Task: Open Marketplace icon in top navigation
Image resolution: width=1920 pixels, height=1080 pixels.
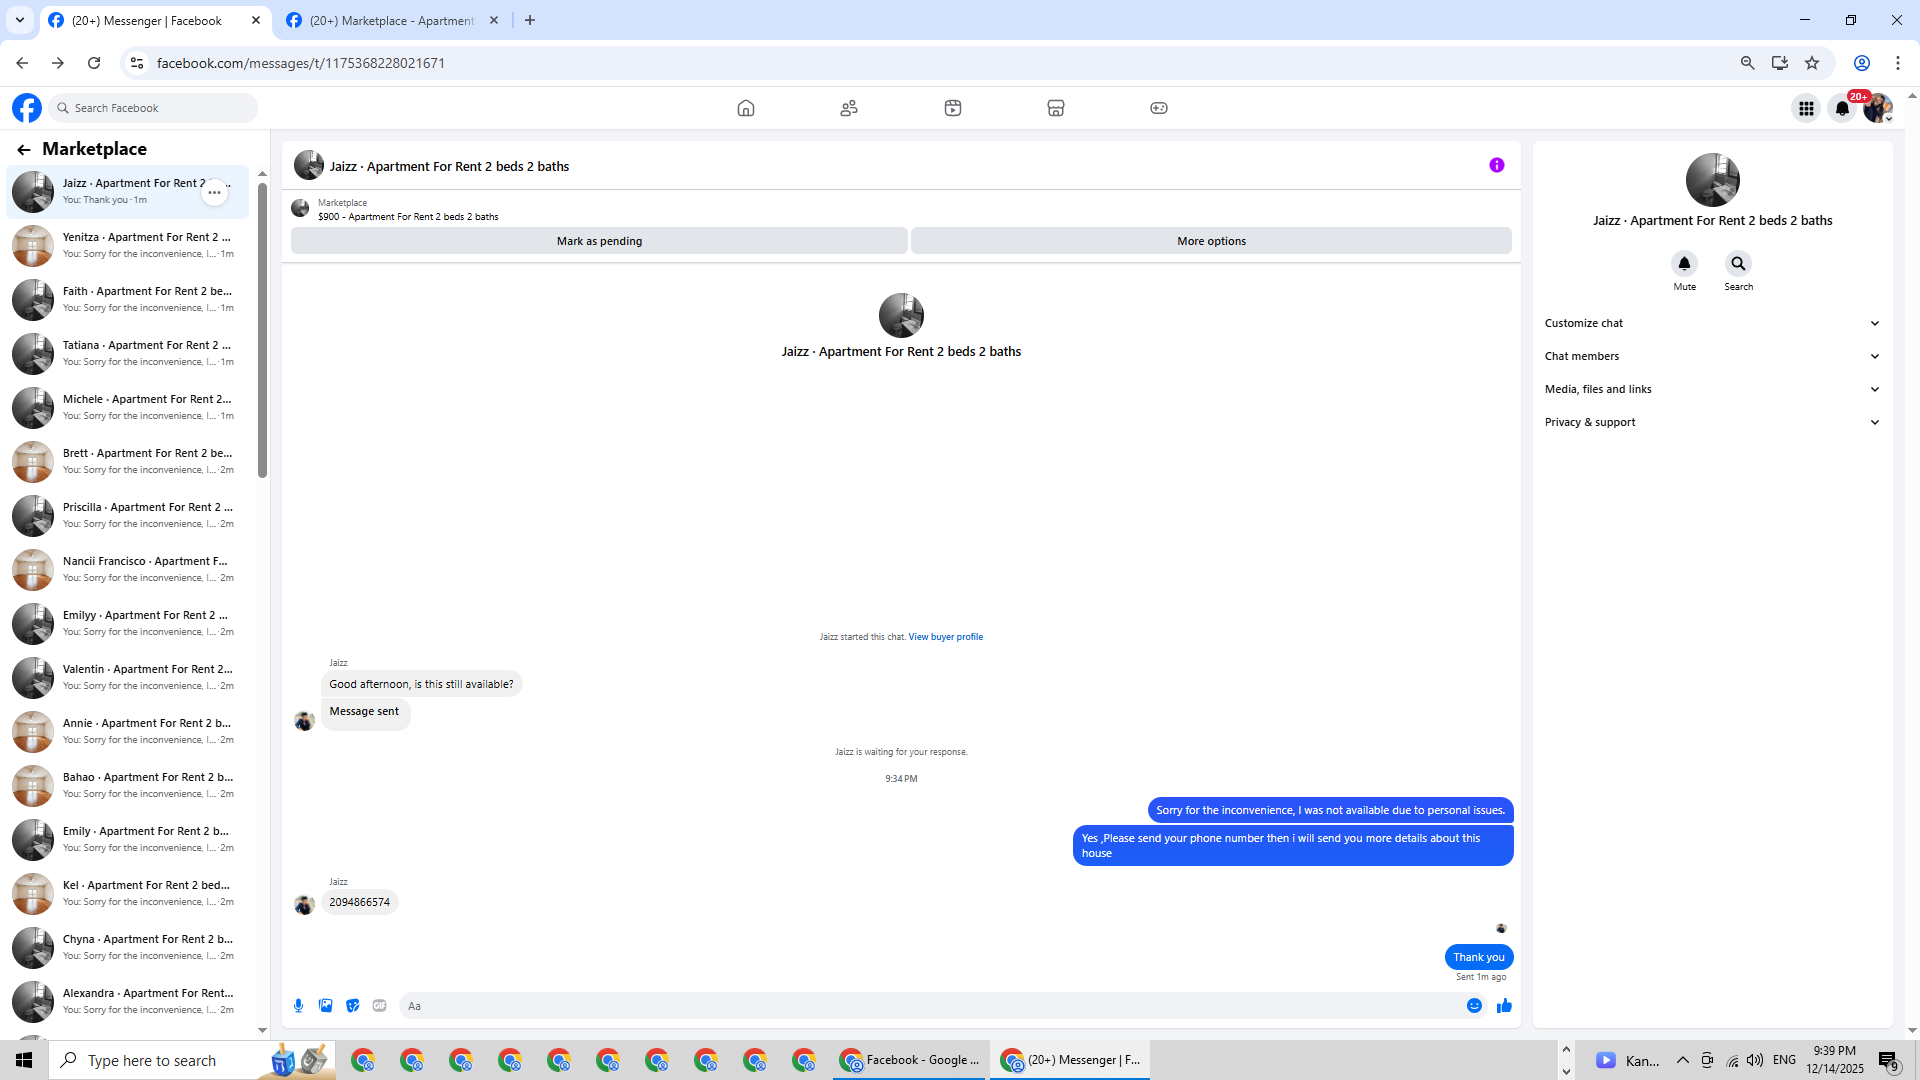Action: (1055, 108)
